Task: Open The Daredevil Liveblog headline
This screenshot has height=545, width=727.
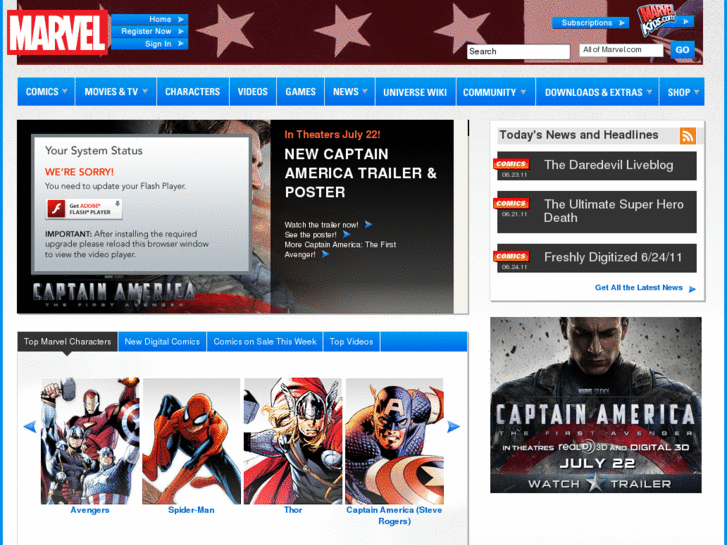Action: (608, 165)
